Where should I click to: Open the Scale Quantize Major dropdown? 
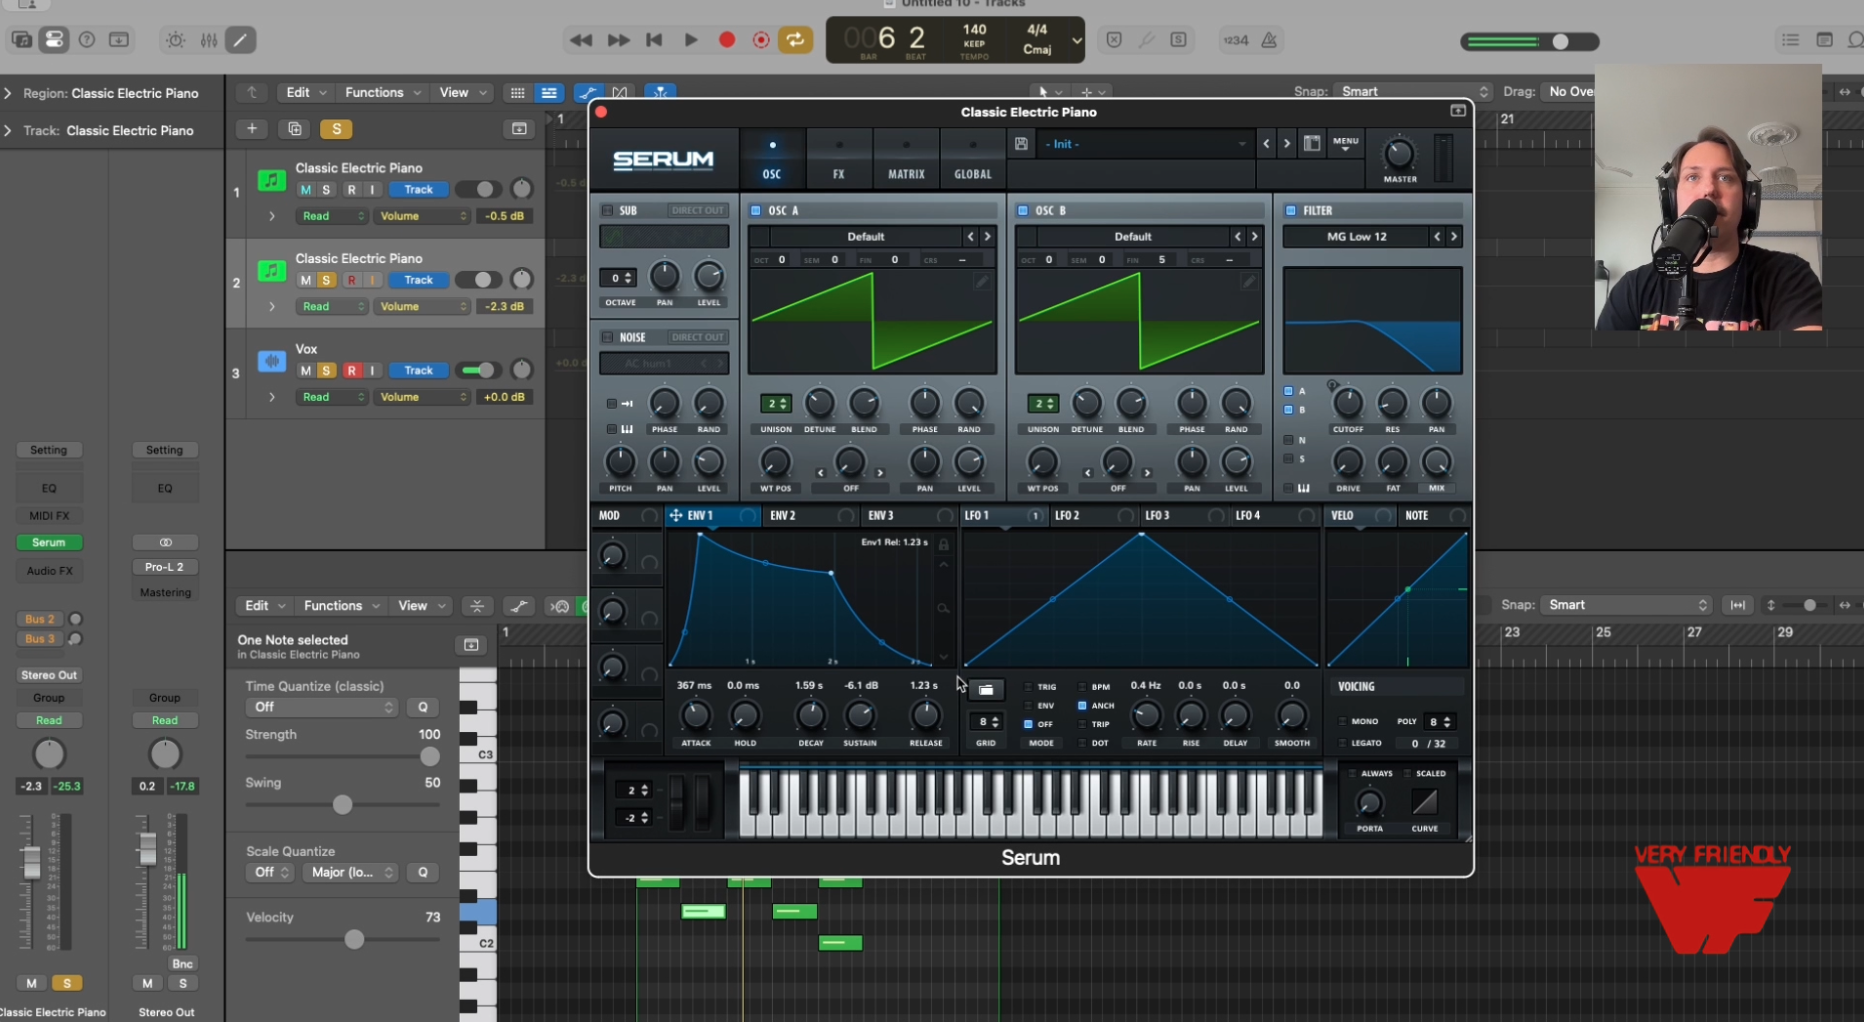349,873
